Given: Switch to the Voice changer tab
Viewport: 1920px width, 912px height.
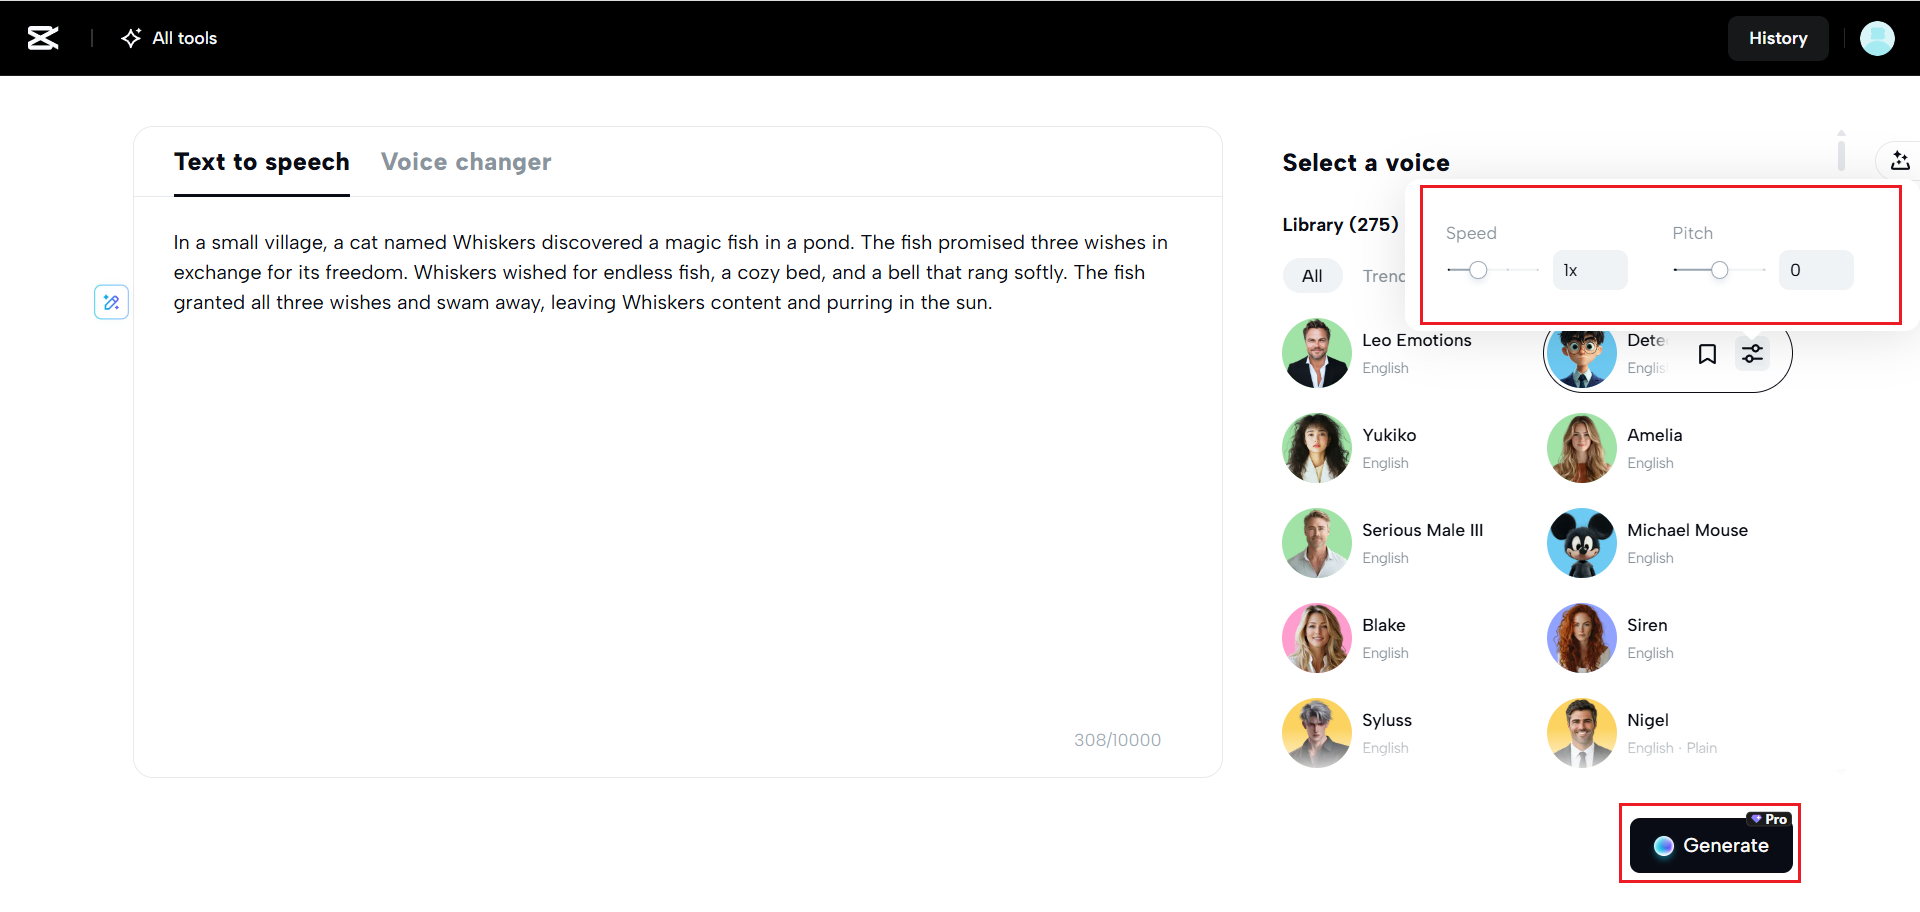Looking at the screenshot, I should coord(466,161).
